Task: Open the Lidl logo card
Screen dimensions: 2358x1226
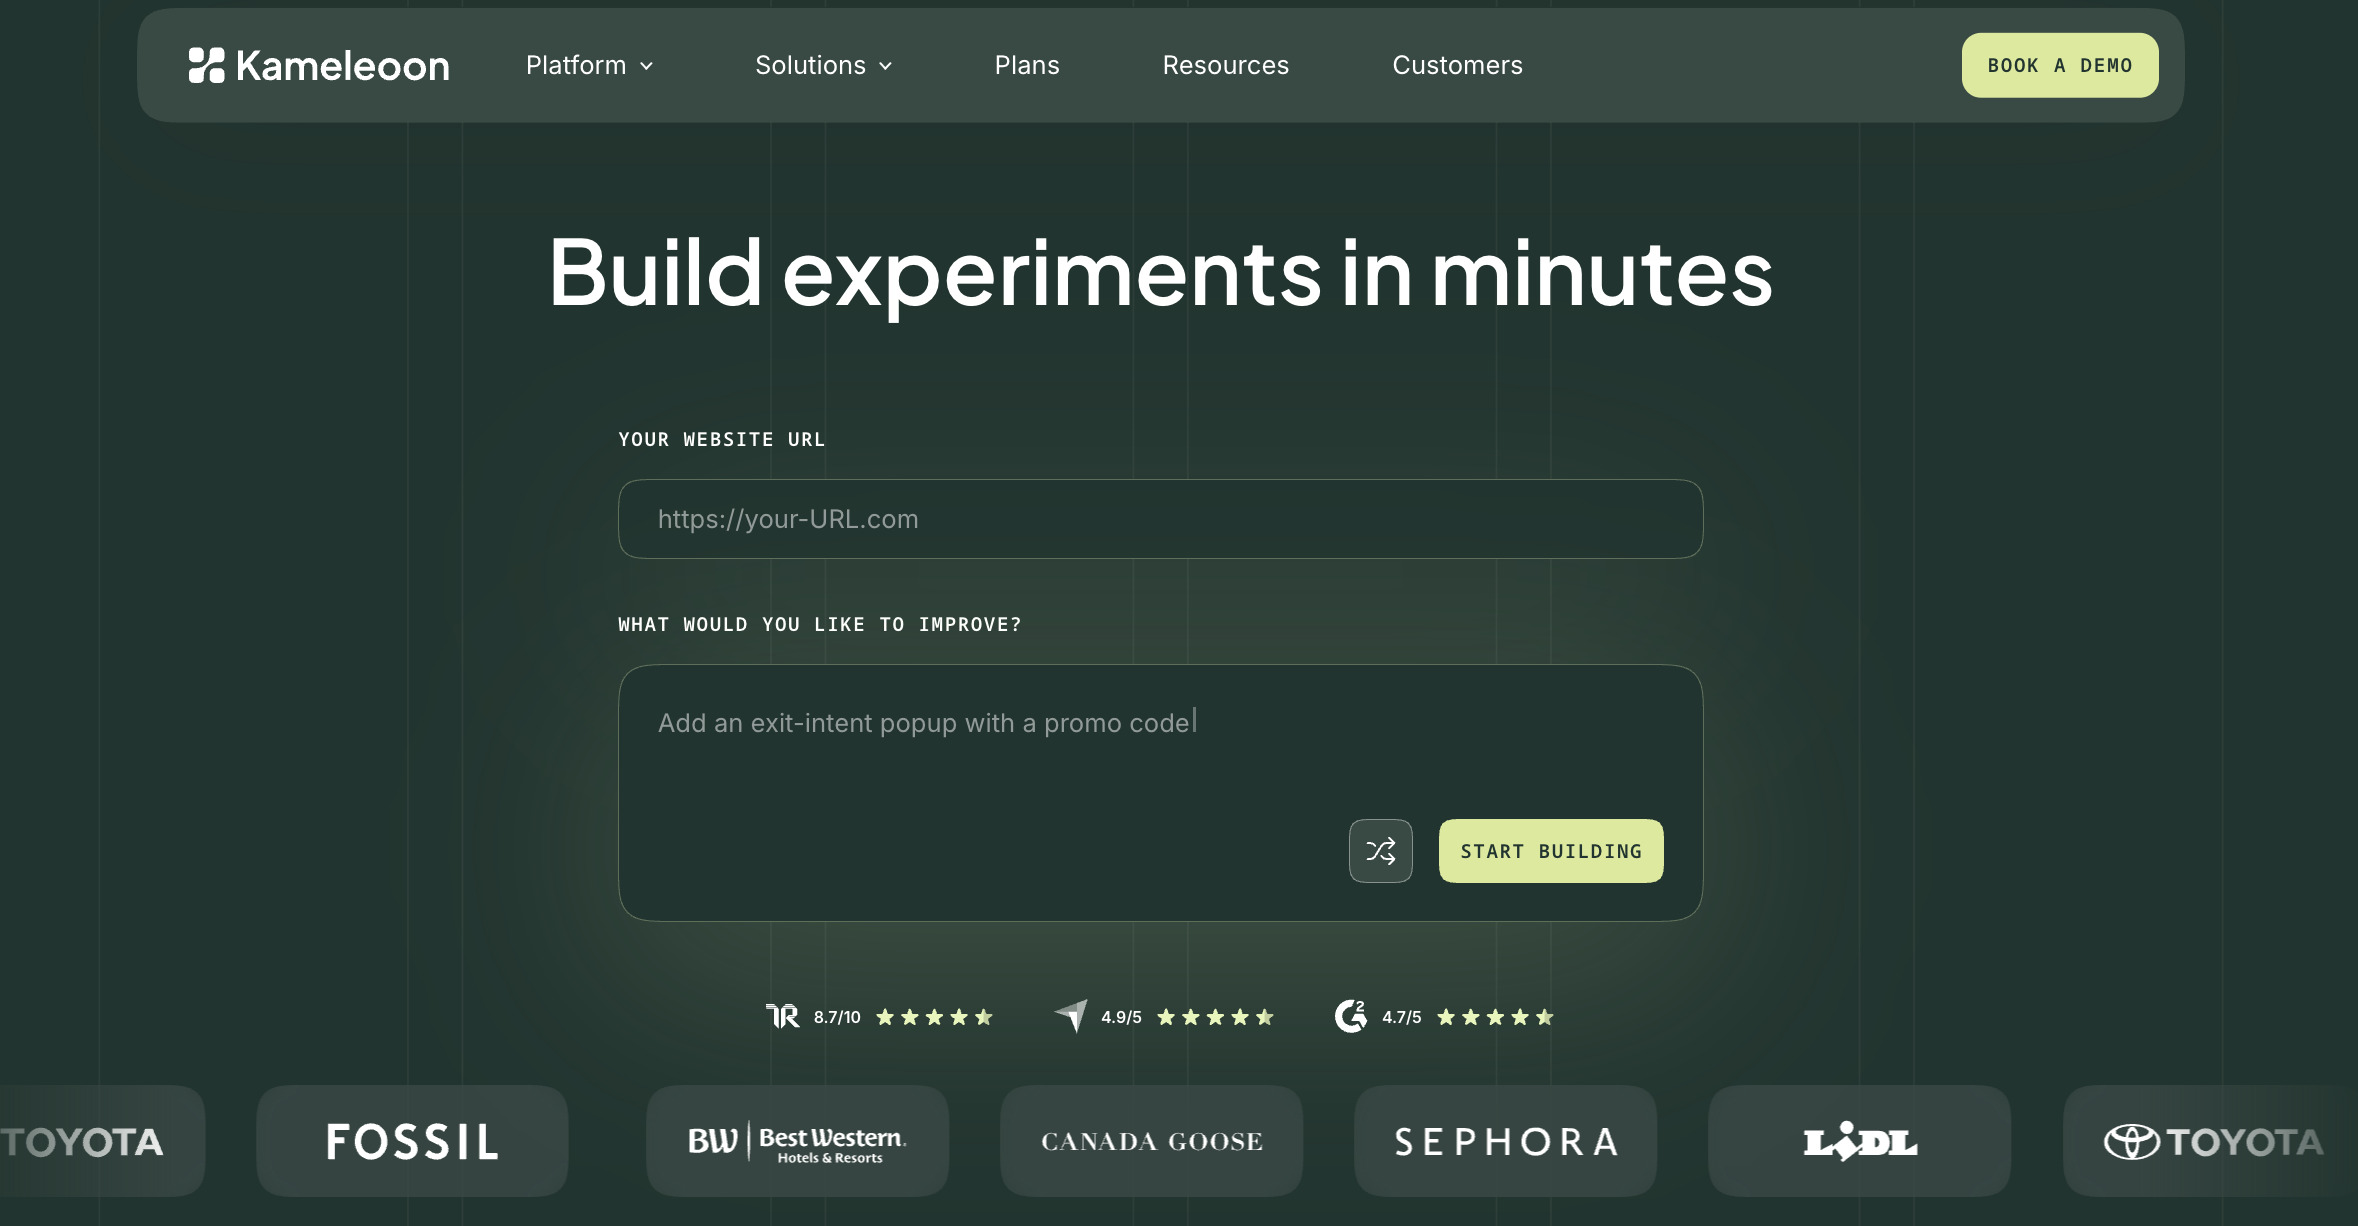Action: tap(1860, 1141)
